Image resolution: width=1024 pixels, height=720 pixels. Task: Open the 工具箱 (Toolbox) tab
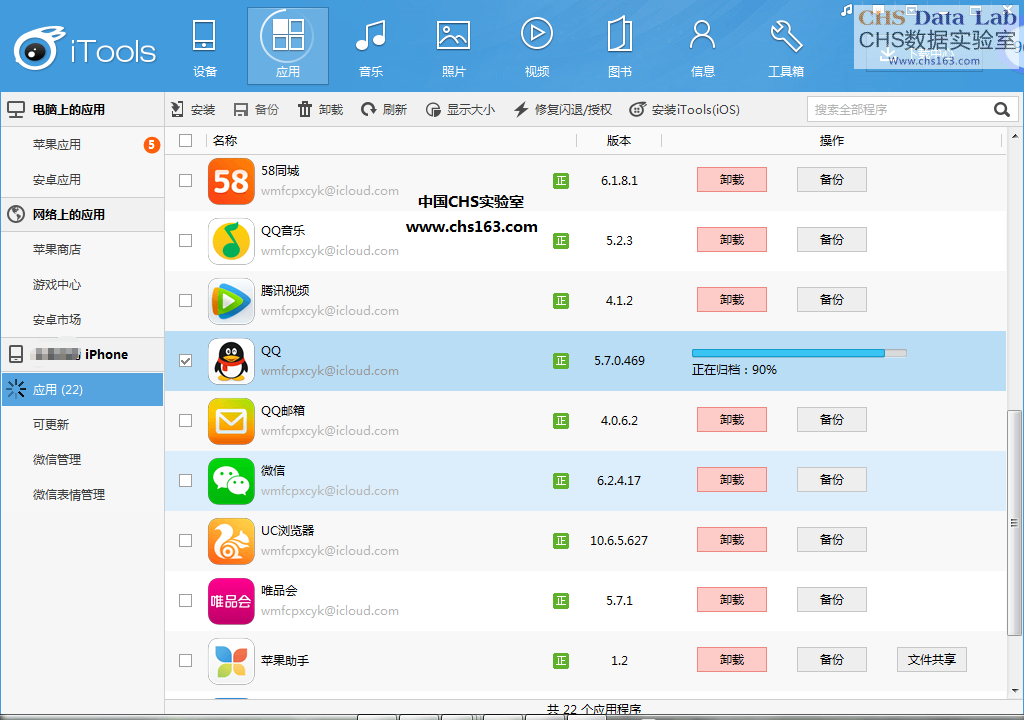[786, 47]
